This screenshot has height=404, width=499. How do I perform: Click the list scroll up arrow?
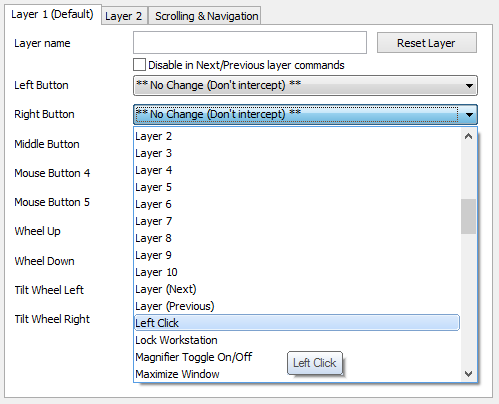tap(469, 136)
